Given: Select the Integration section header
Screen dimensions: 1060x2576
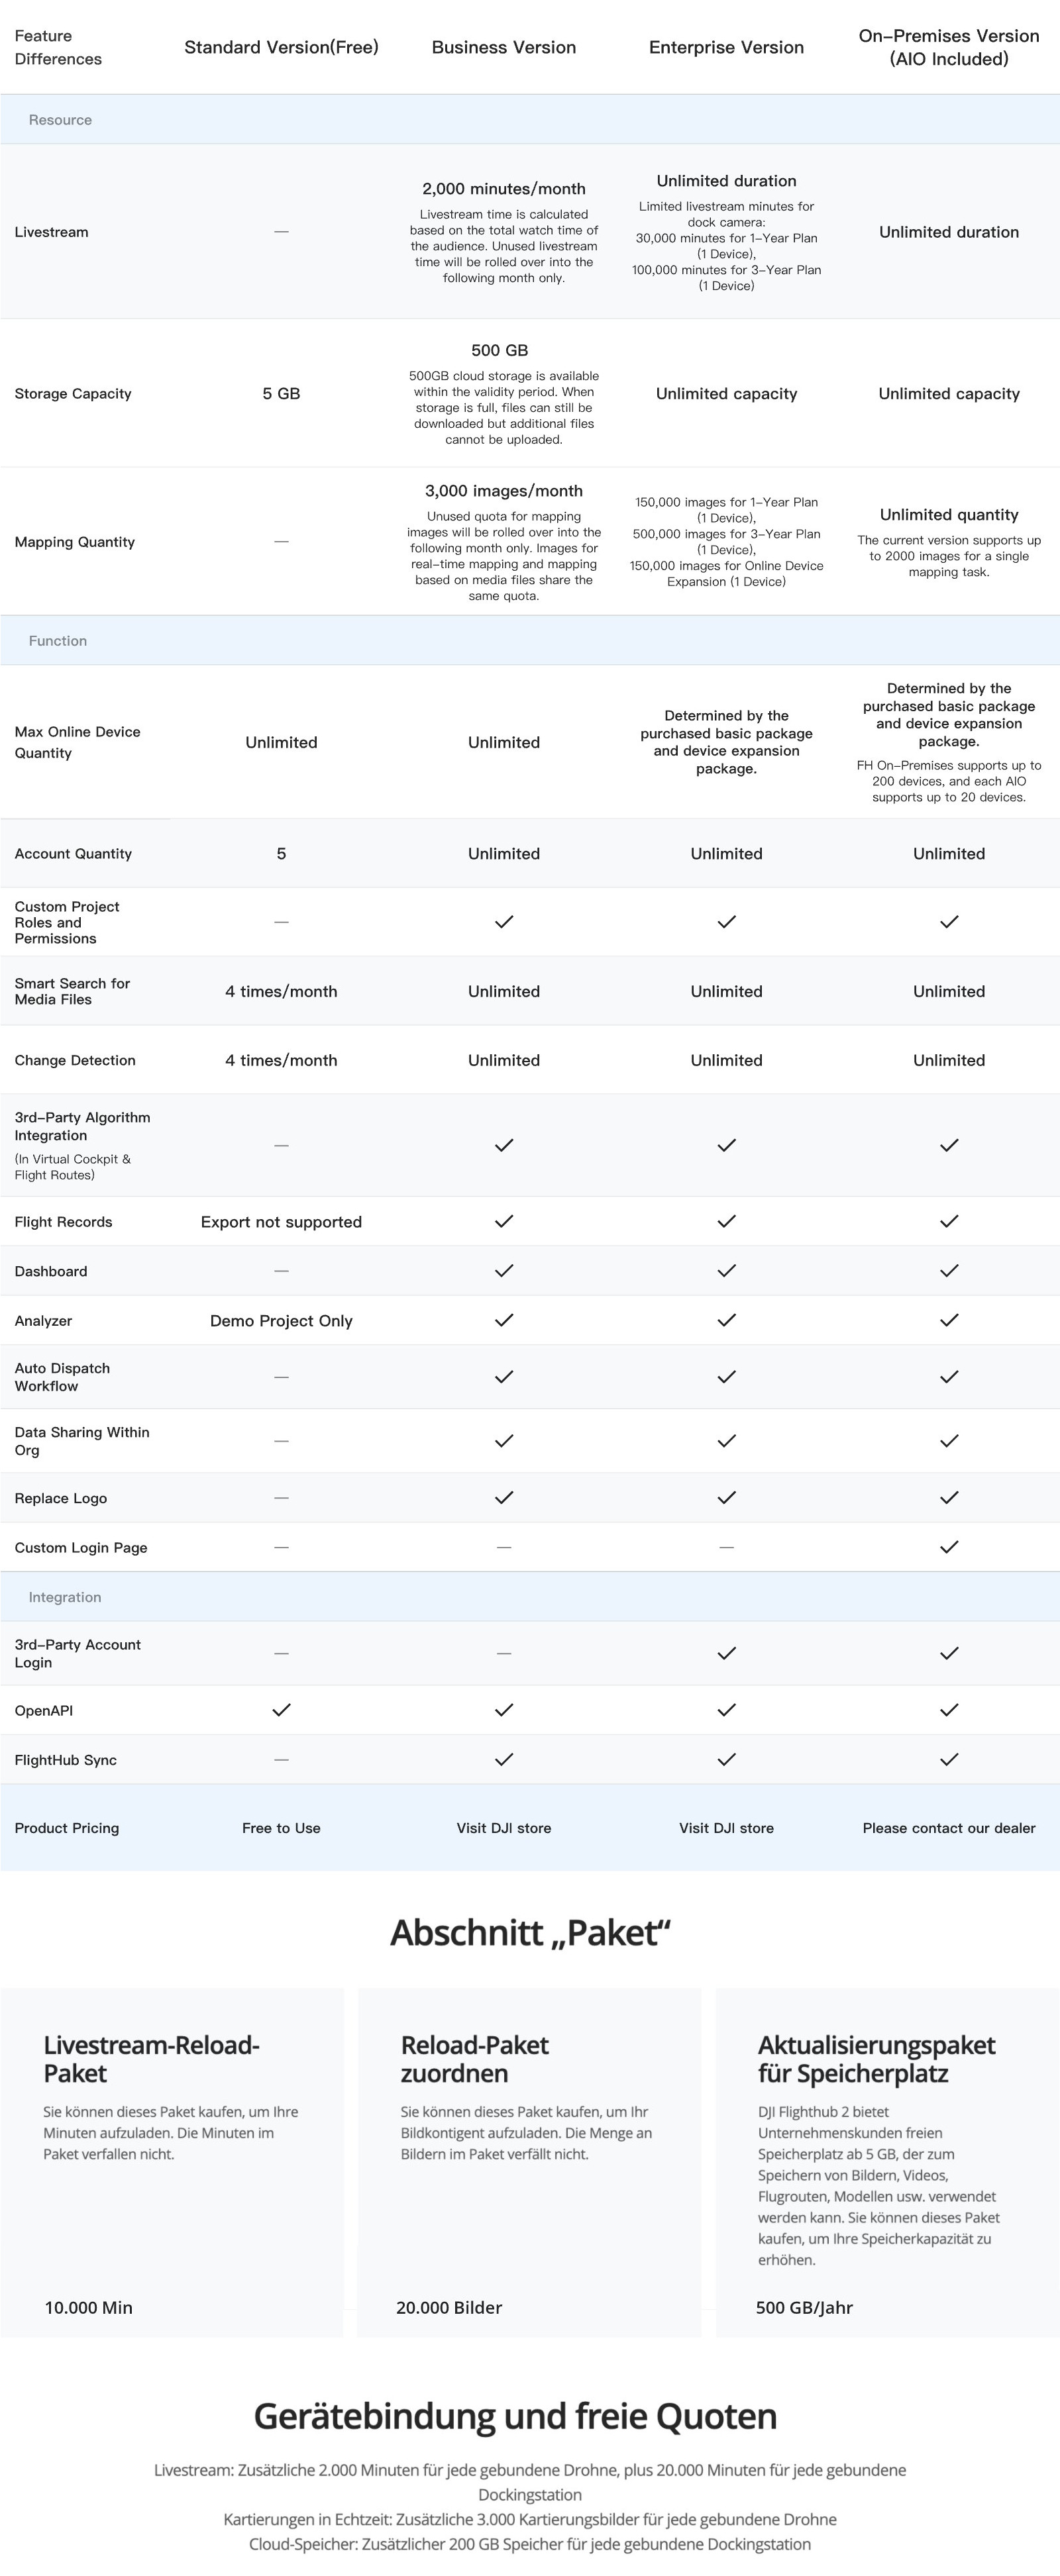Looking at the screenshot, I should [65, 1597].
